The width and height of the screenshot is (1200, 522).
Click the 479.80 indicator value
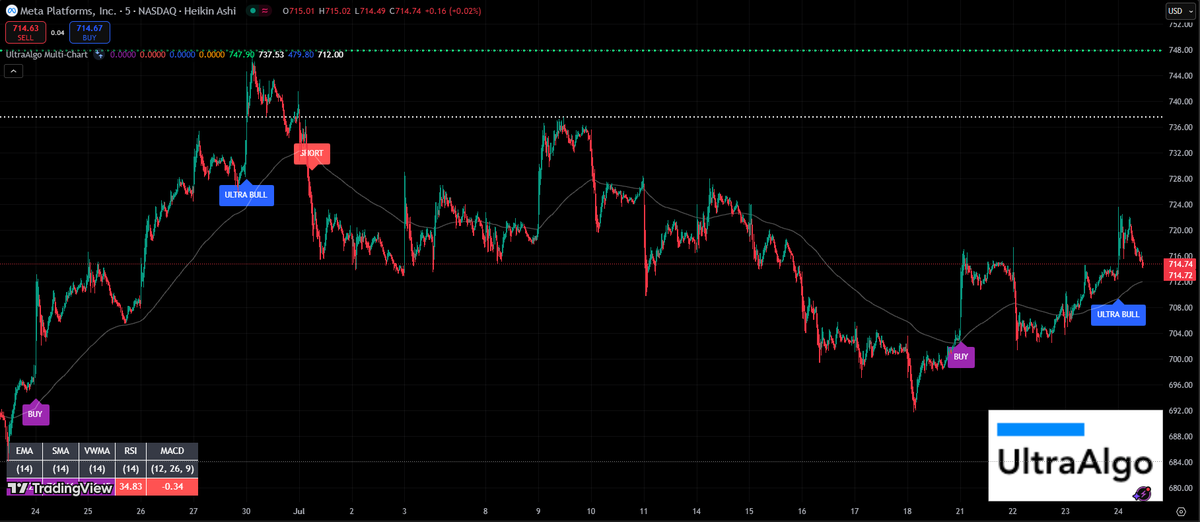click(301, 54)
